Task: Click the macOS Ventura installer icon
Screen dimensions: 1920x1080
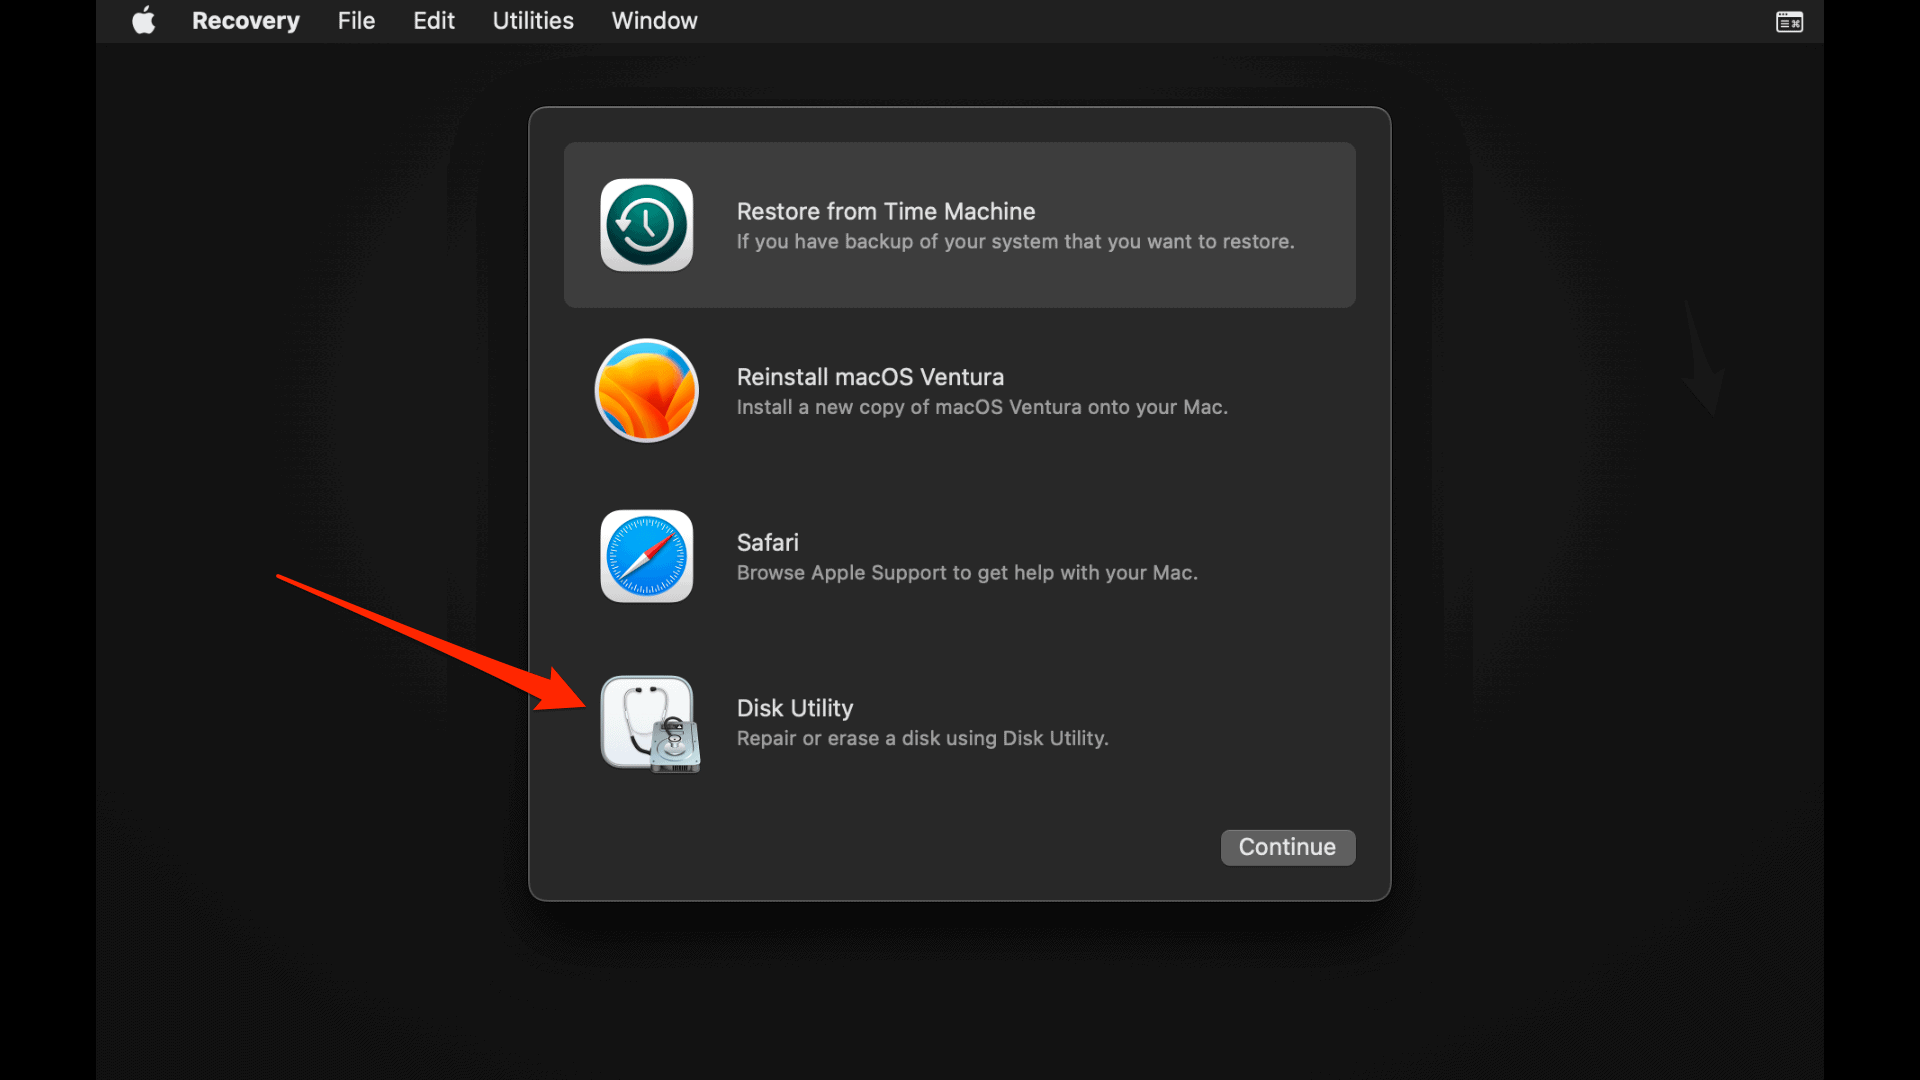Action: [x=646, y=390]
